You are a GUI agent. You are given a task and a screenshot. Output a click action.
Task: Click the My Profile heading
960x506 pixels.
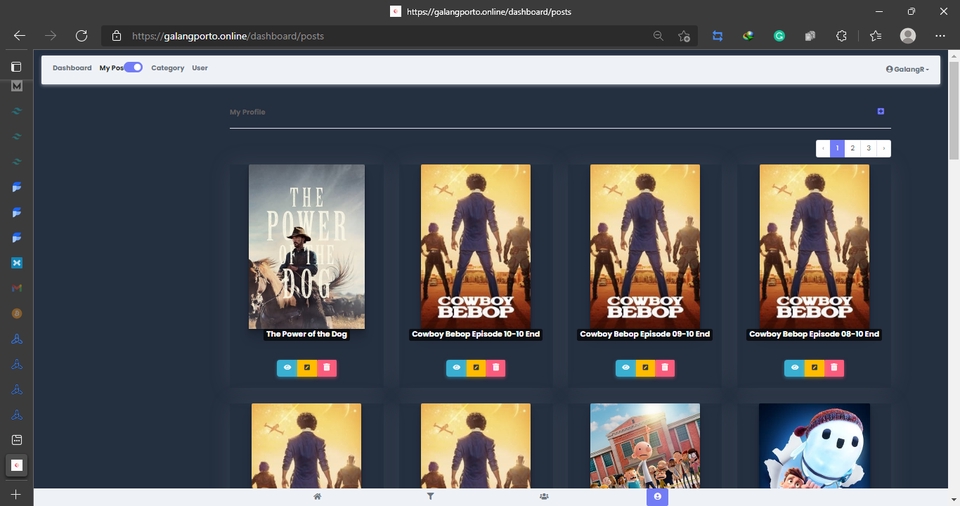(247, 112)
